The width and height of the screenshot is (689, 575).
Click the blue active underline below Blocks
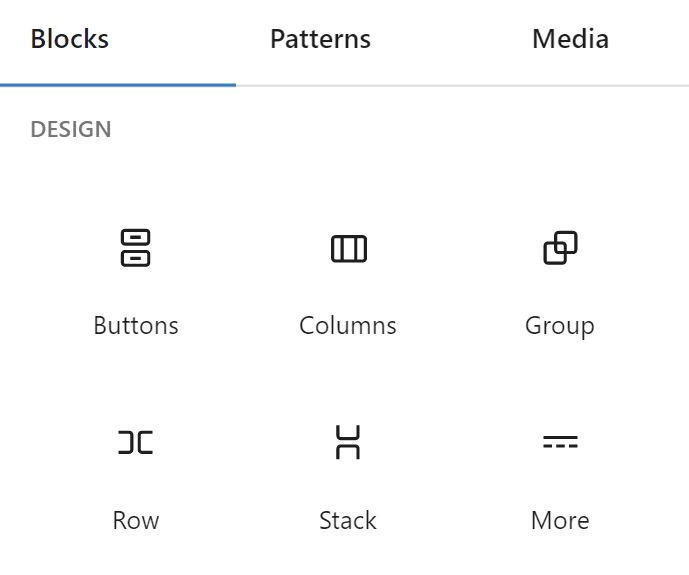pyautogui.click(x=118, y=85)
